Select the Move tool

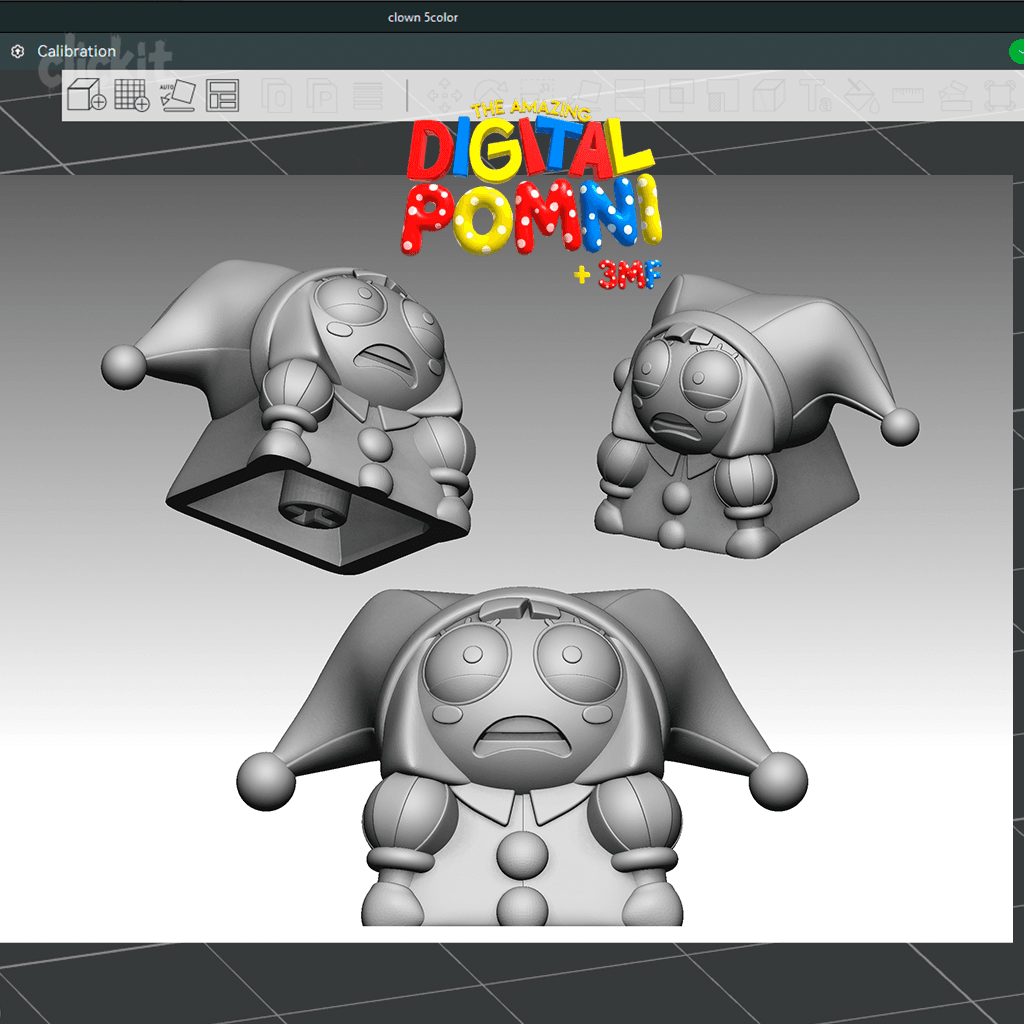point(445,96)
